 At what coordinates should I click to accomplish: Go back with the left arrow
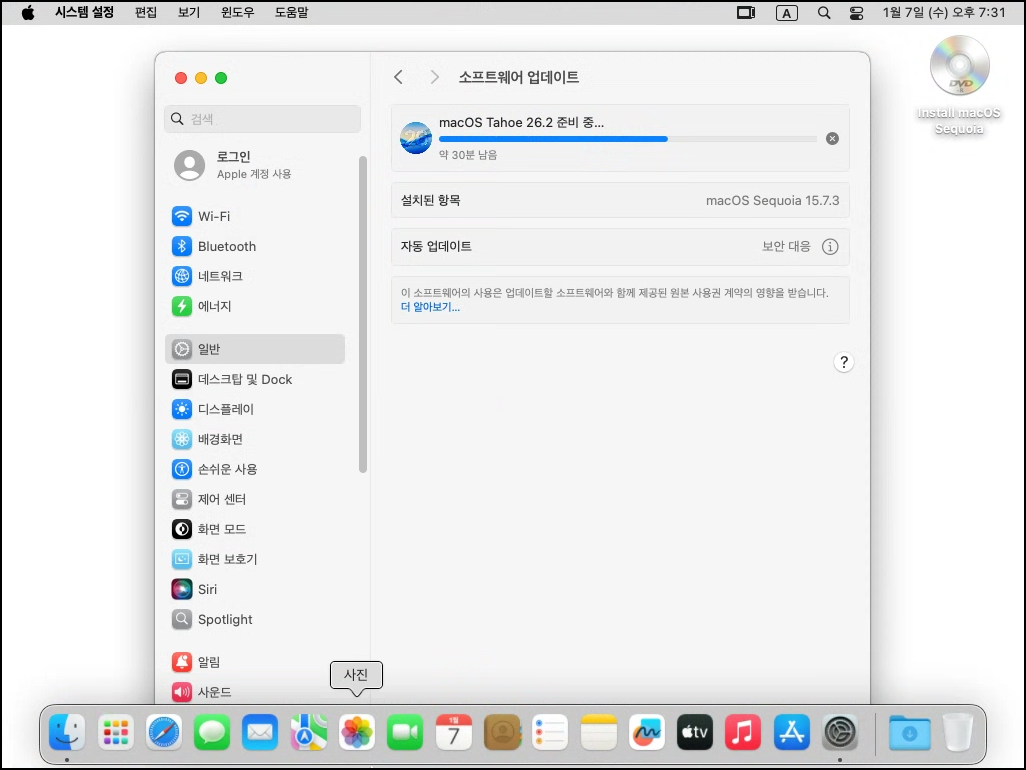click(x=398, y=77)
